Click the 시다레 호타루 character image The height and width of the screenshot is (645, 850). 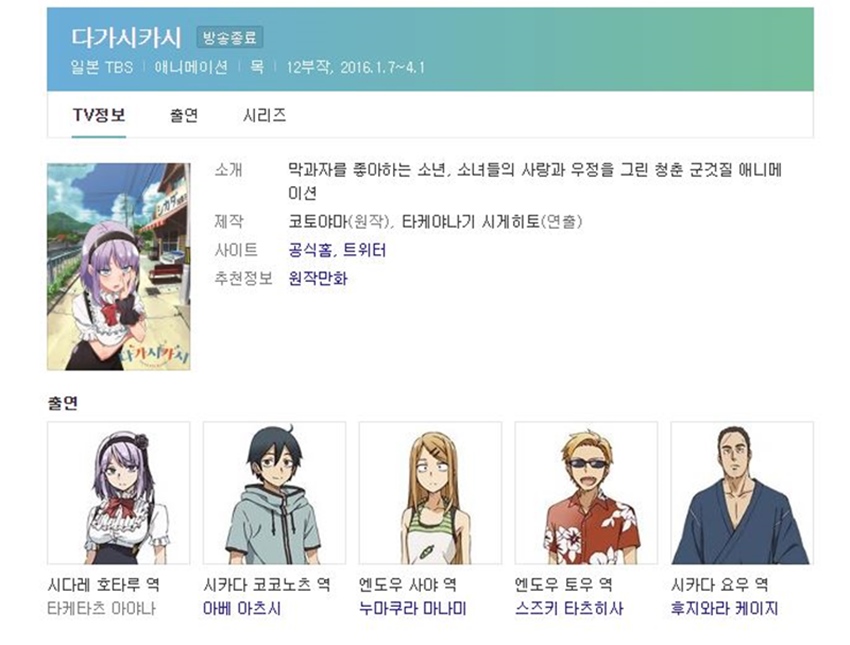coord(119,493)
